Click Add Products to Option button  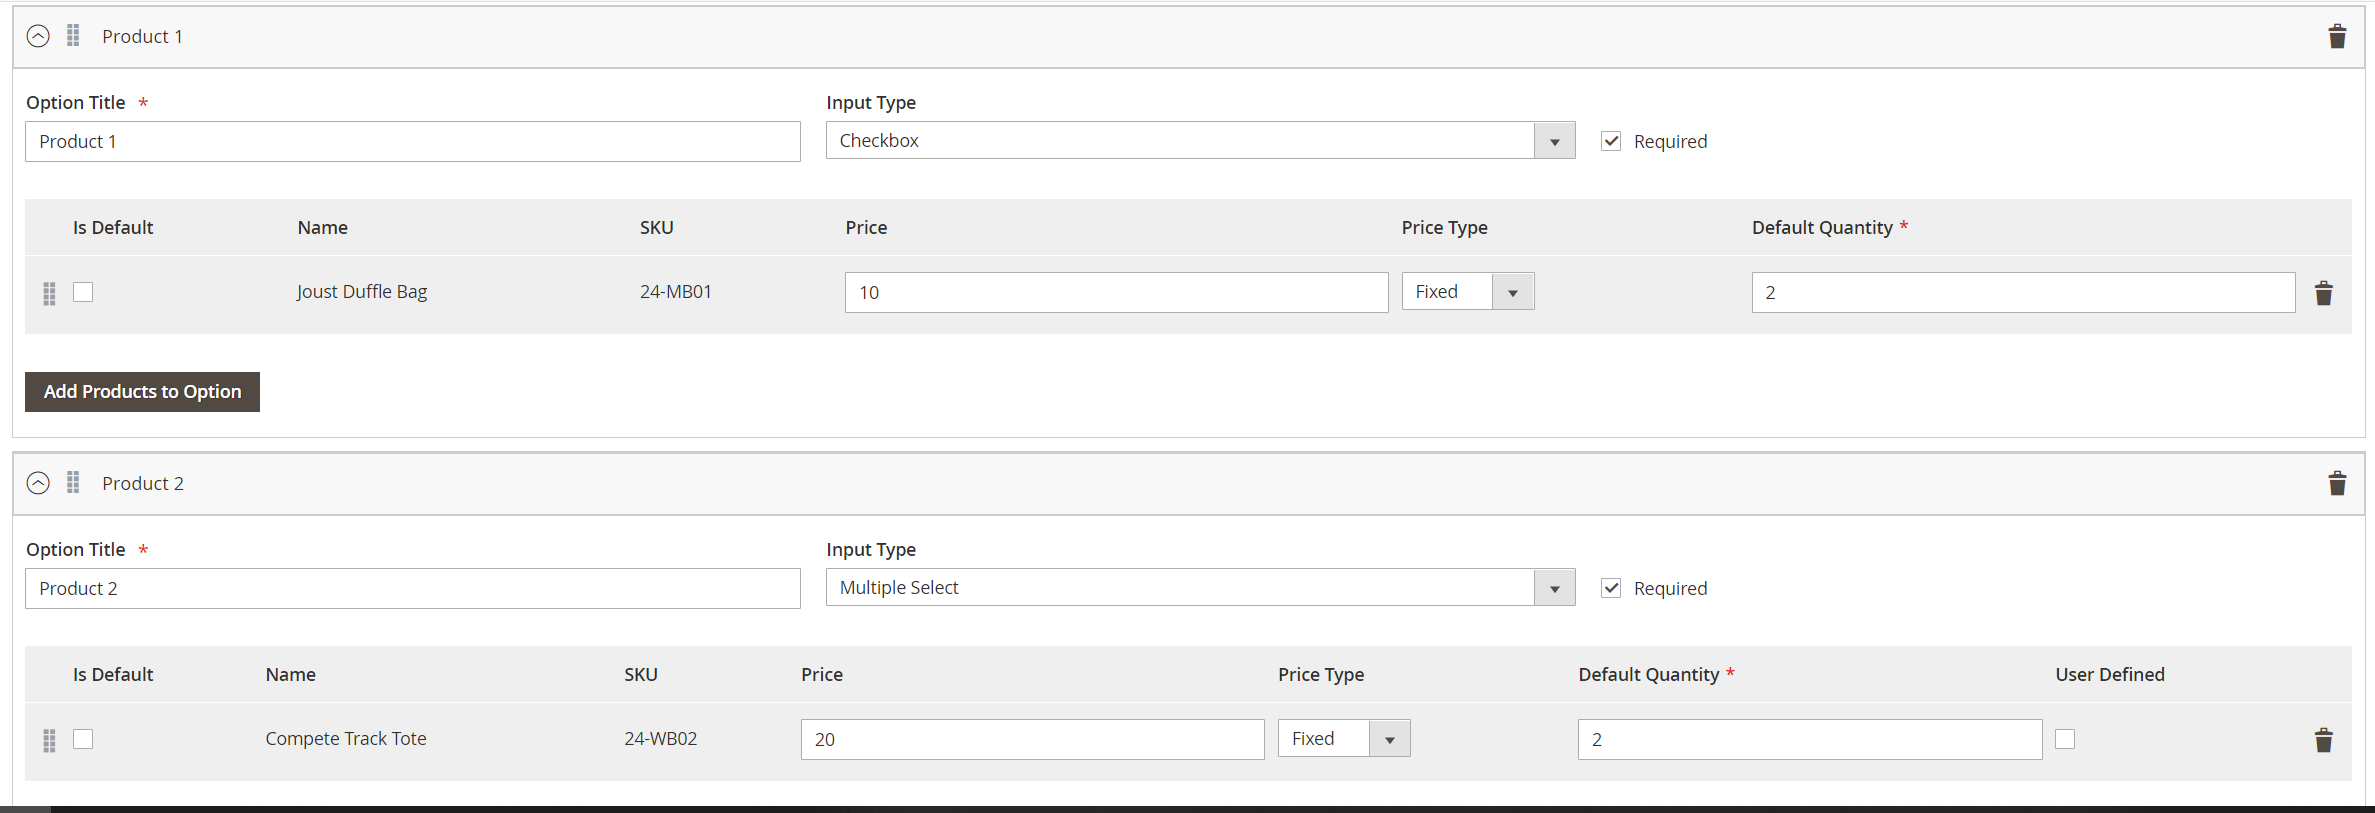(142, 392)
